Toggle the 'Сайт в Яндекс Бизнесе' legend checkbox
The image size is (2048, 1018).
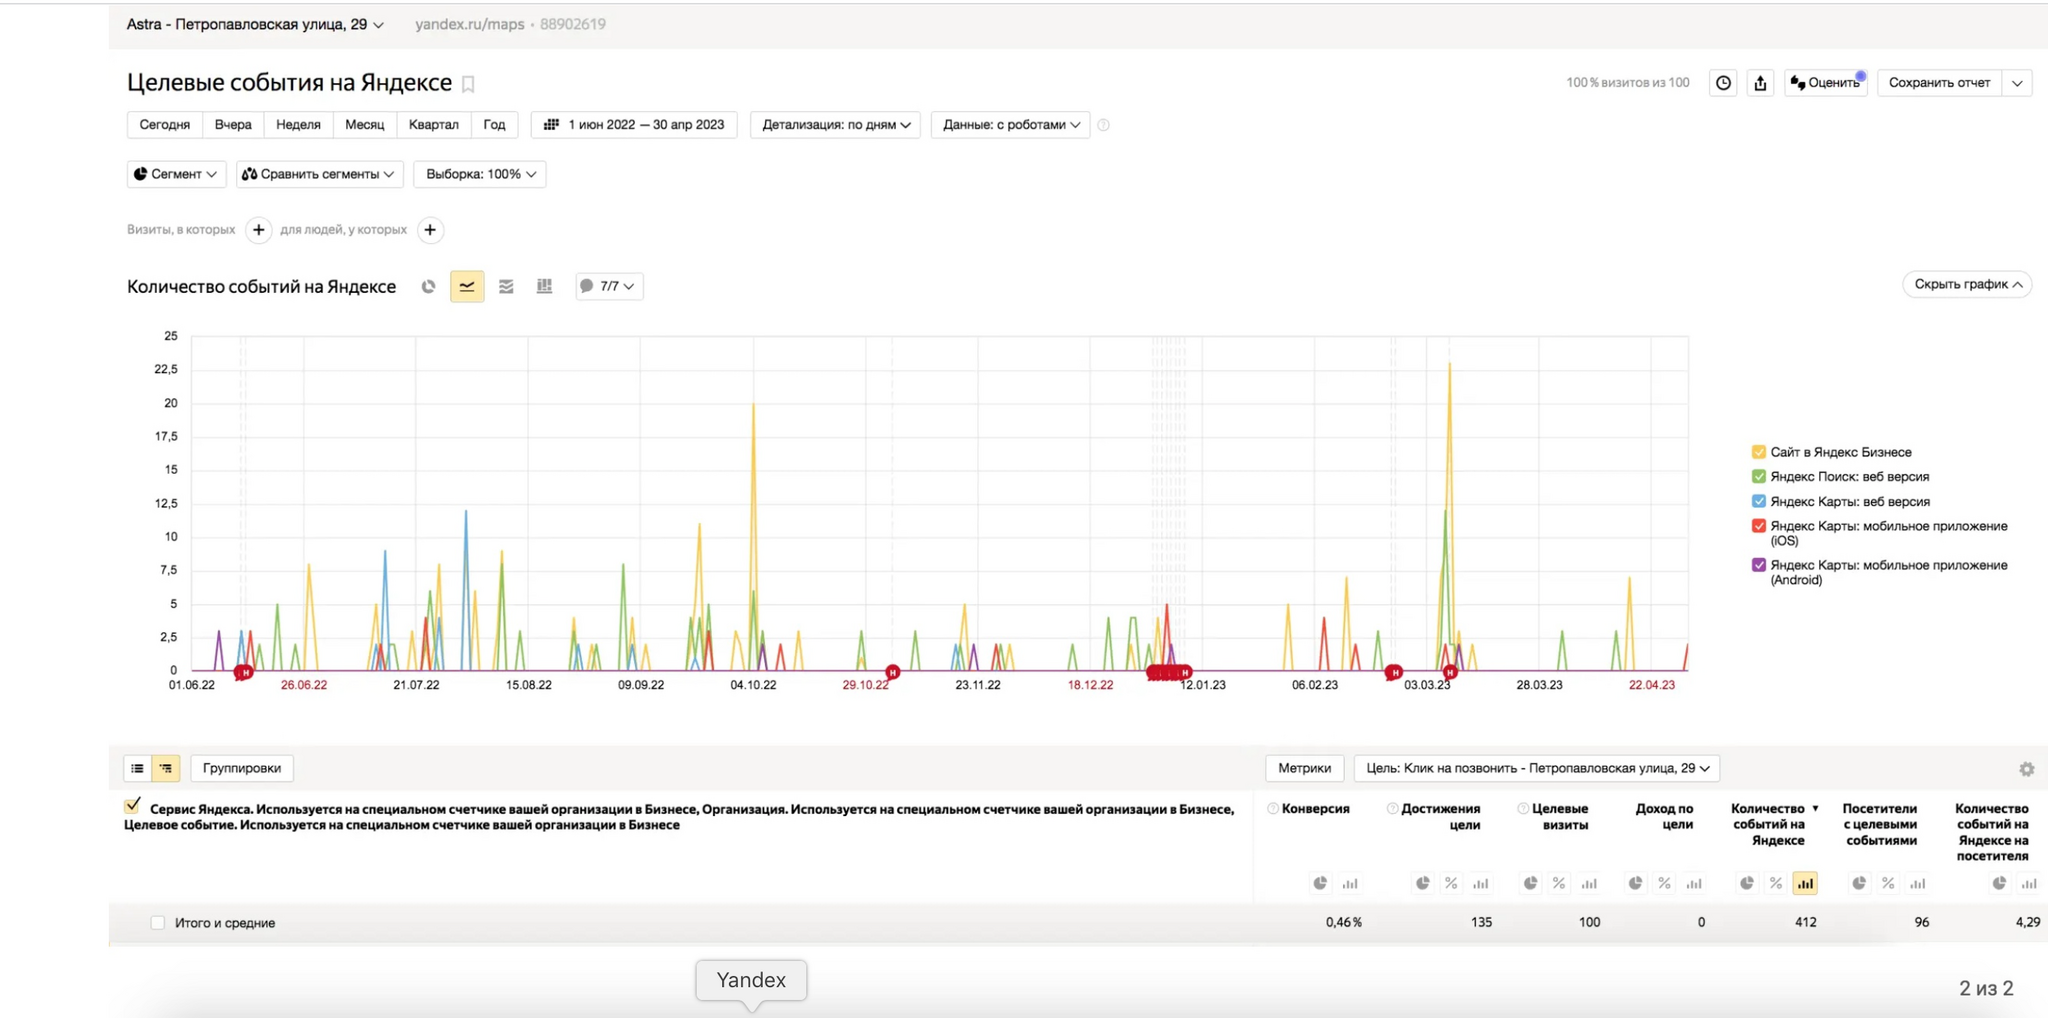[1759, 452]
